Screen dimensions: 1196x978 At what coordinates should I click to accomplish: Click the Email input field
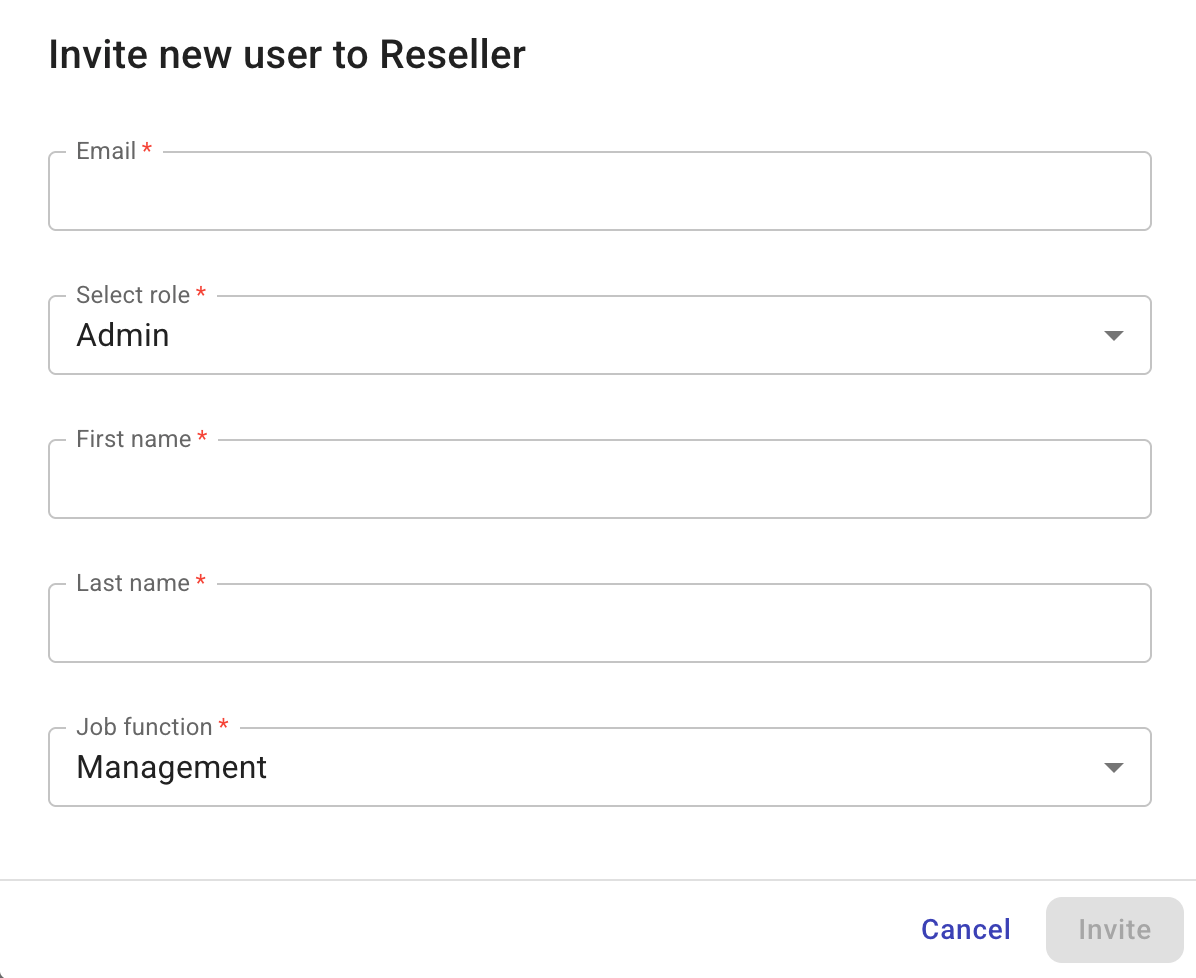coord(600,191)
